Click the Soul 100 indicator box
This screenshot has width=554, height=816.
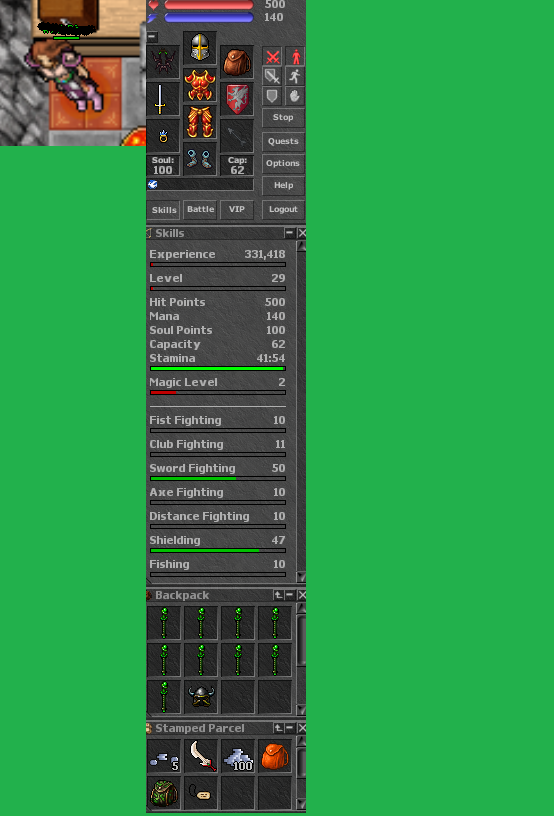(x=163, y=165)
